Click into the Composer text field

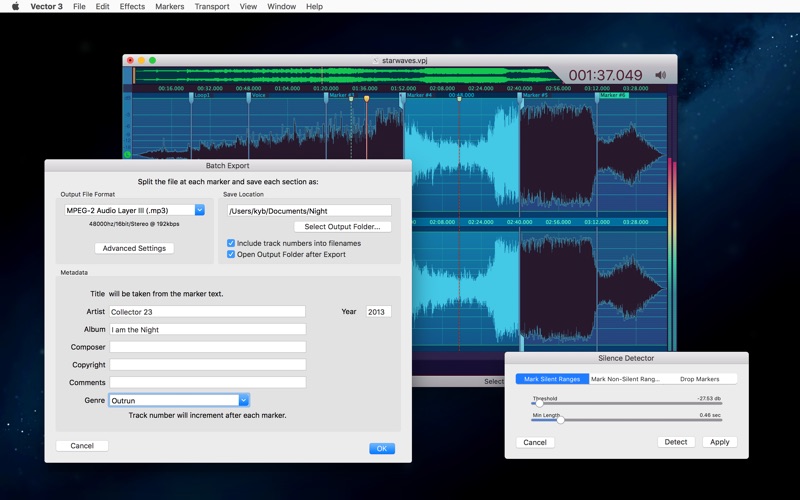pyautogui.click(x=207, y=347)
